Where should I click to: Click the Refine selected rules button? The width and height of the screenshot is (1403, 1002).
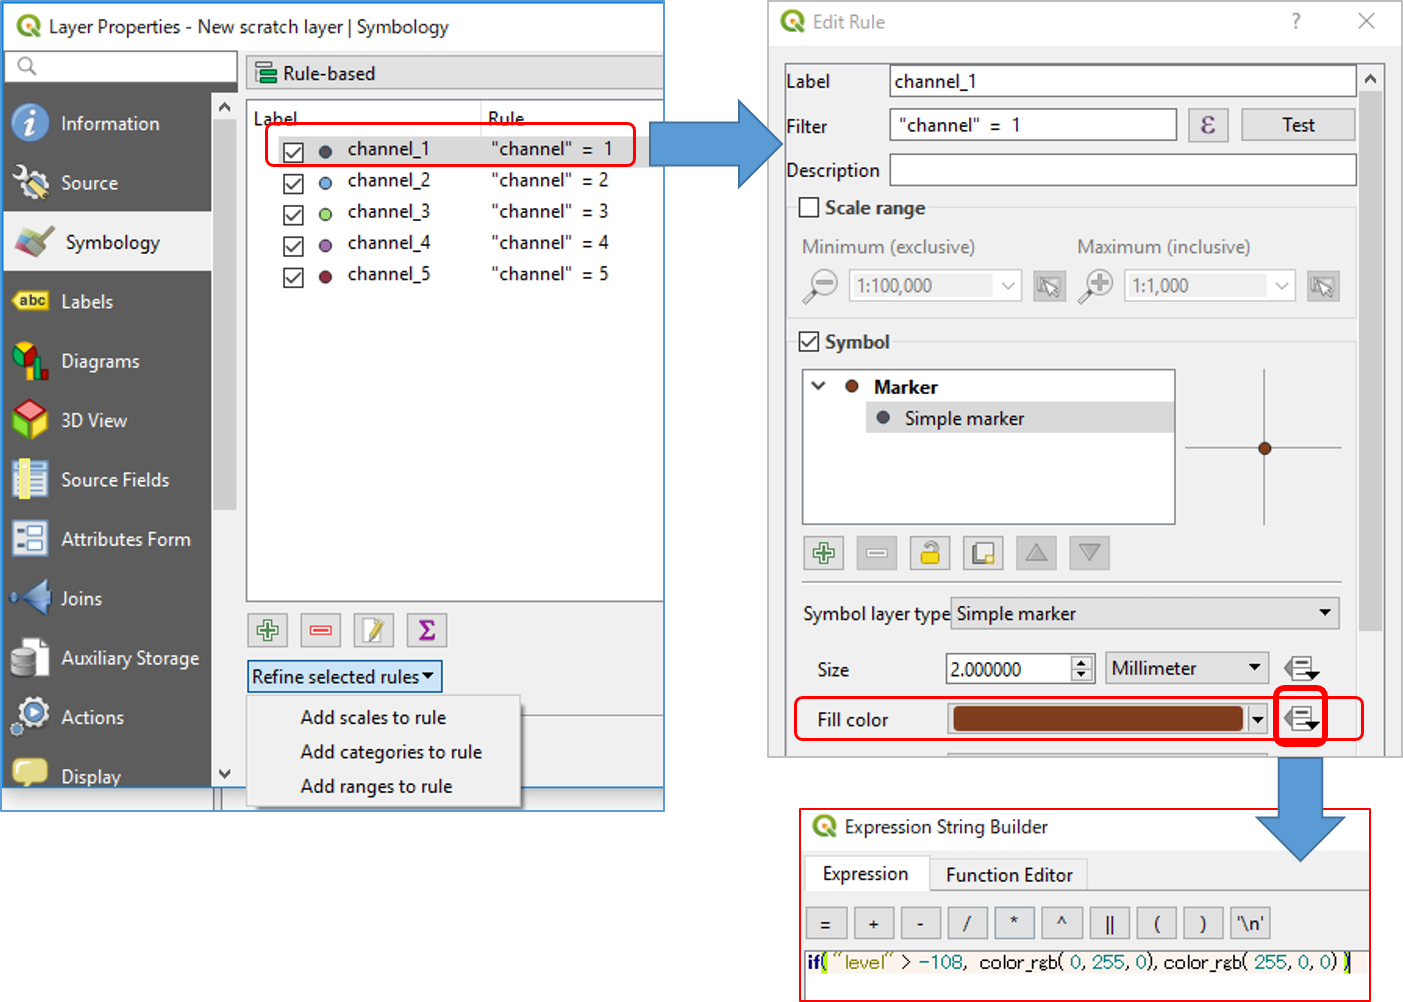[344, 677]
